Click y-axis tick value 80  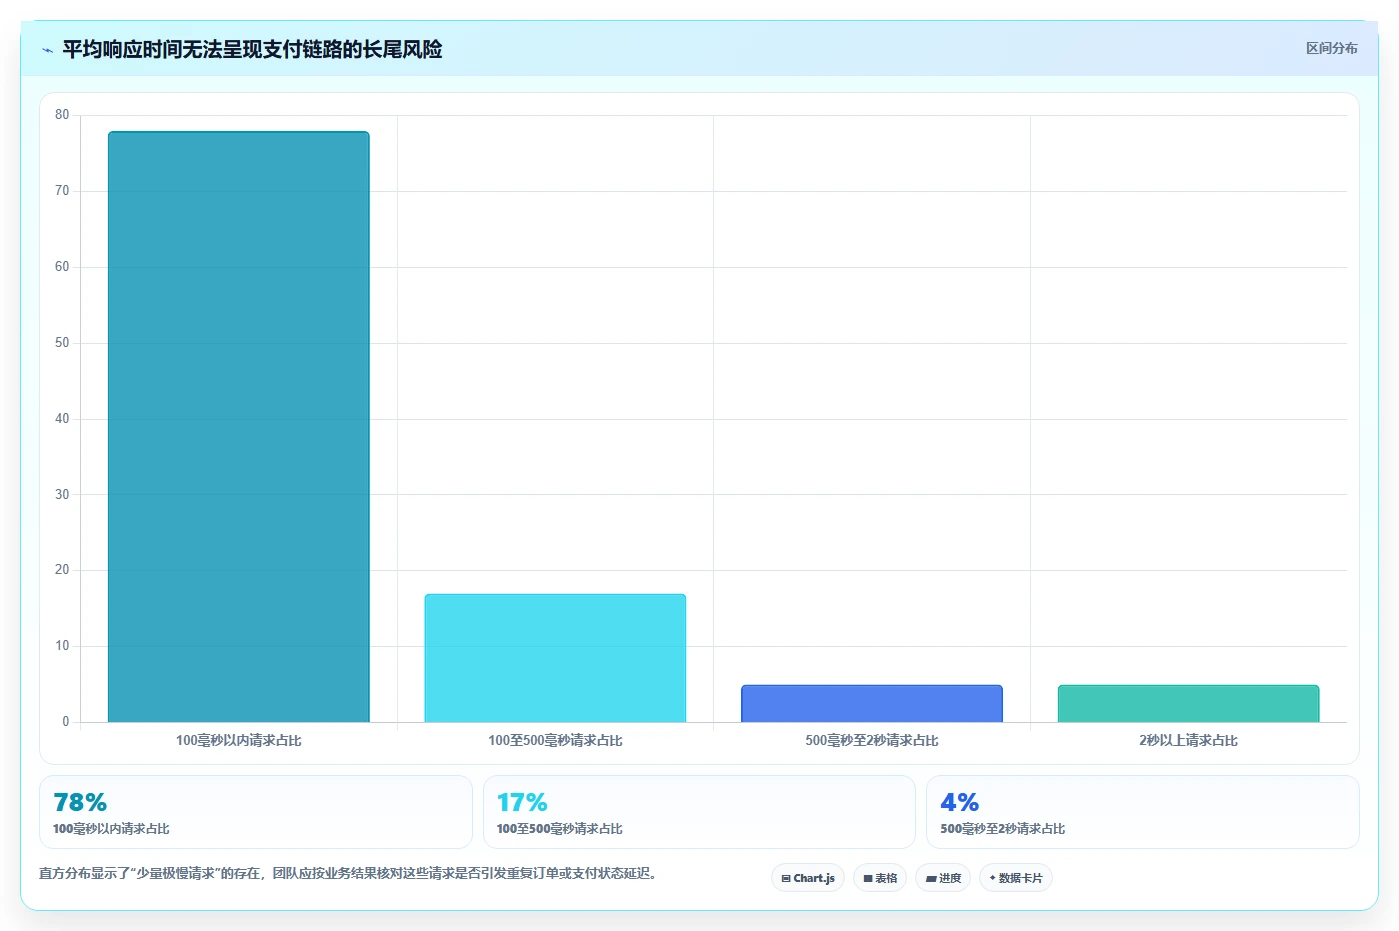[62, 115]
